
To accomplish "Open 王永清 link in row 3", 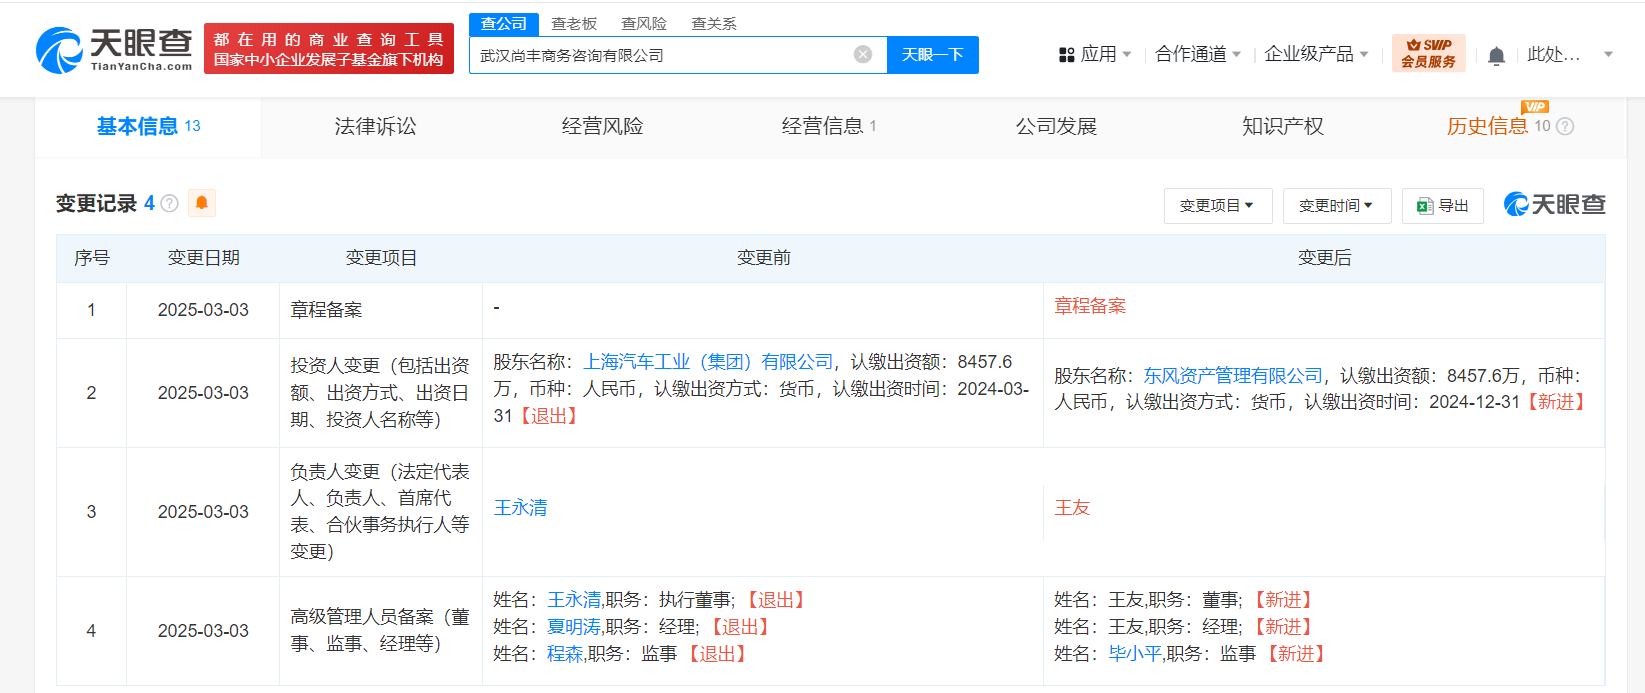I will tap(520, 508).
